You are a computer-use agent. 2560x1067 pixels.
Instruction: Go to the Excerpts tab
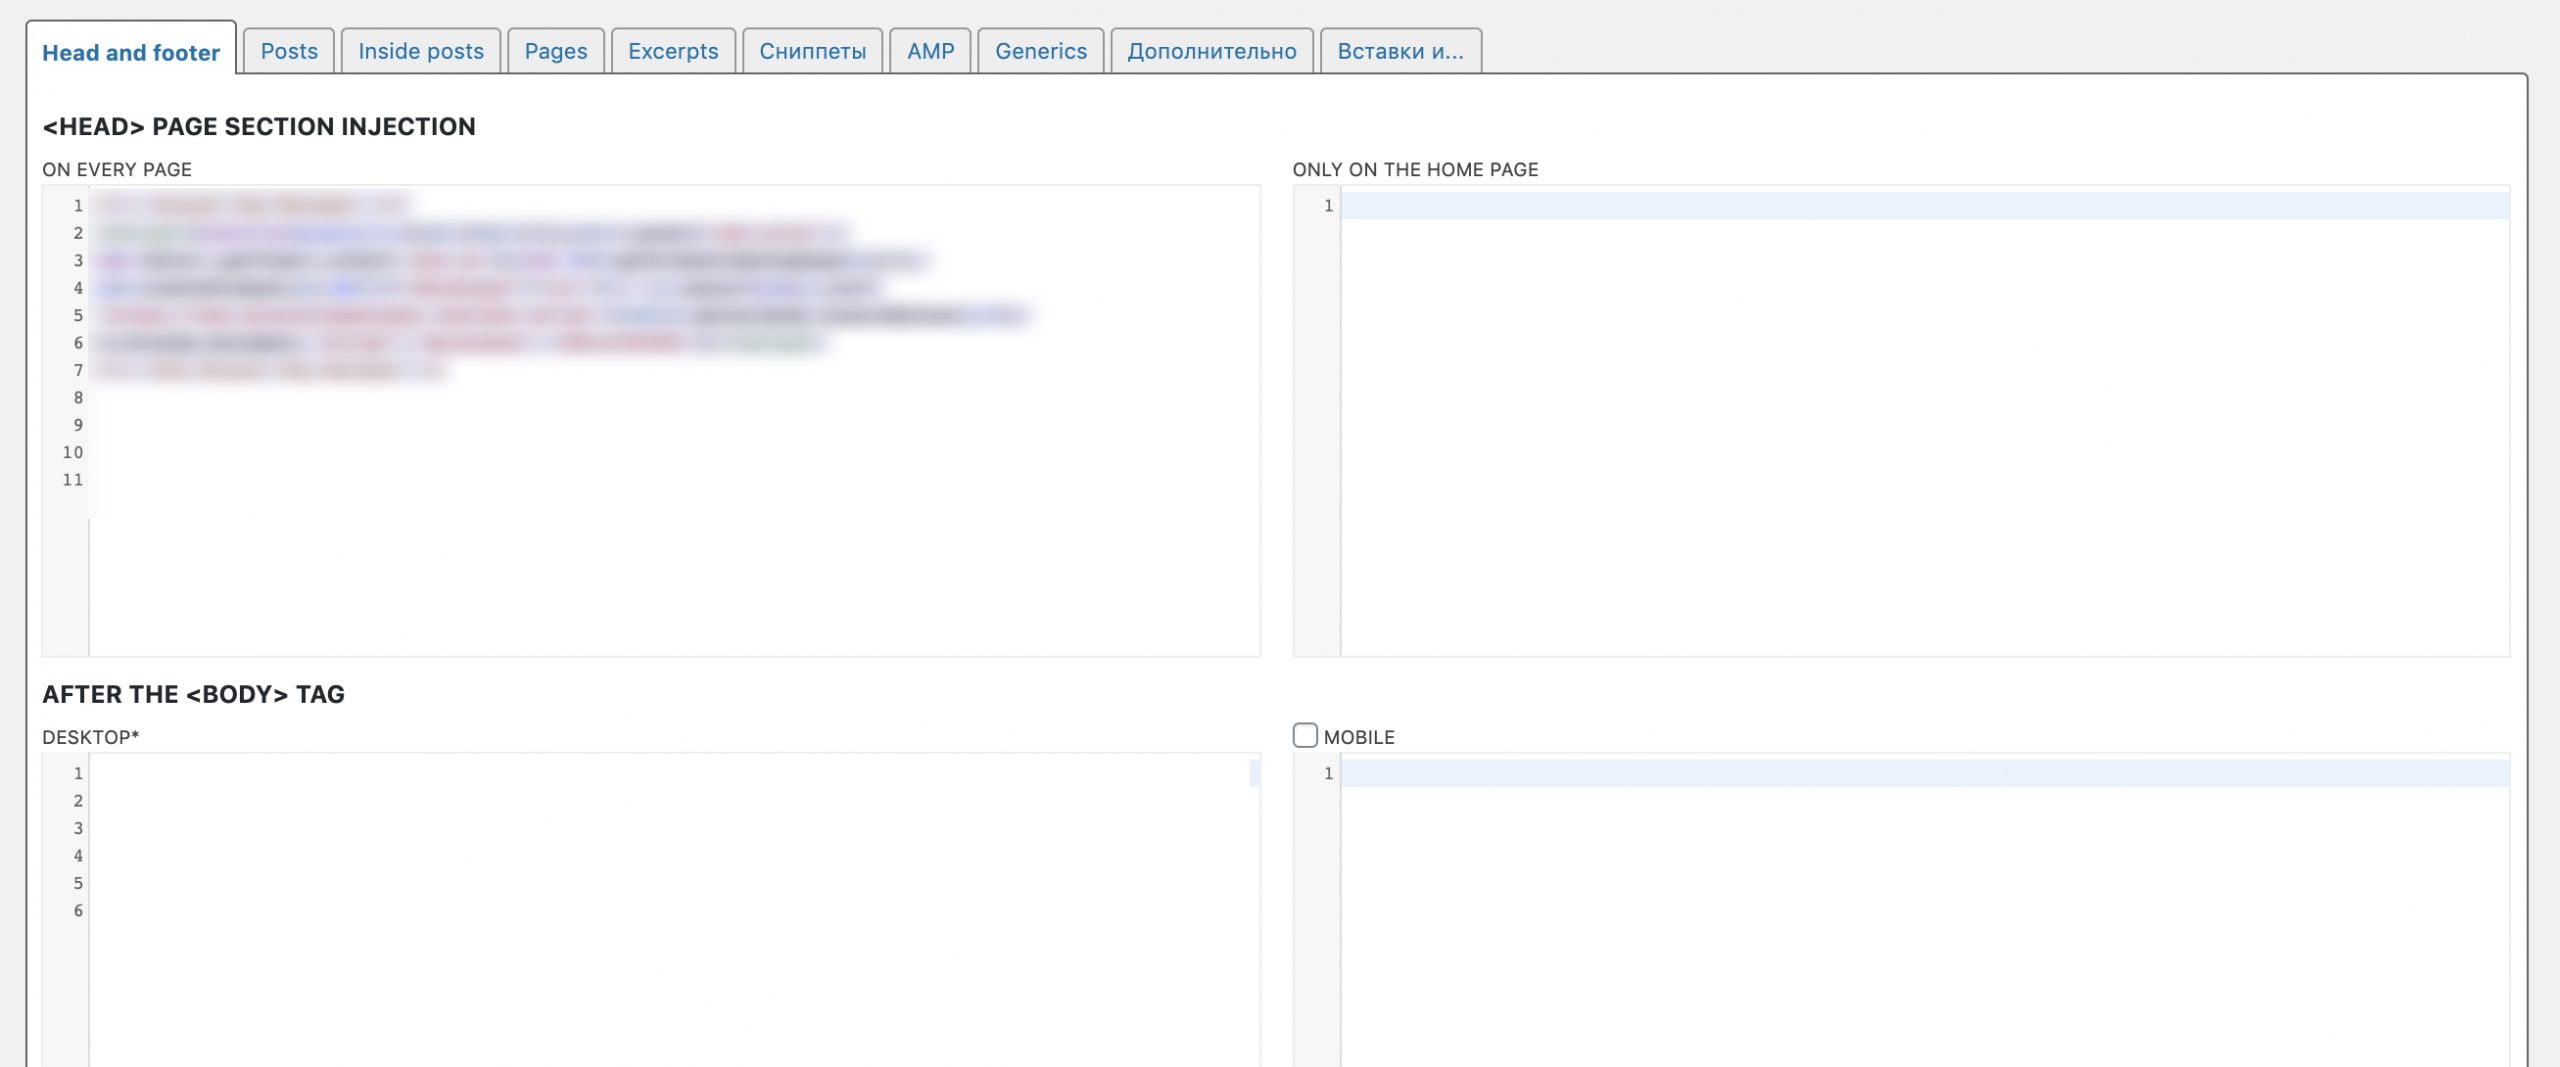[673, 51]
